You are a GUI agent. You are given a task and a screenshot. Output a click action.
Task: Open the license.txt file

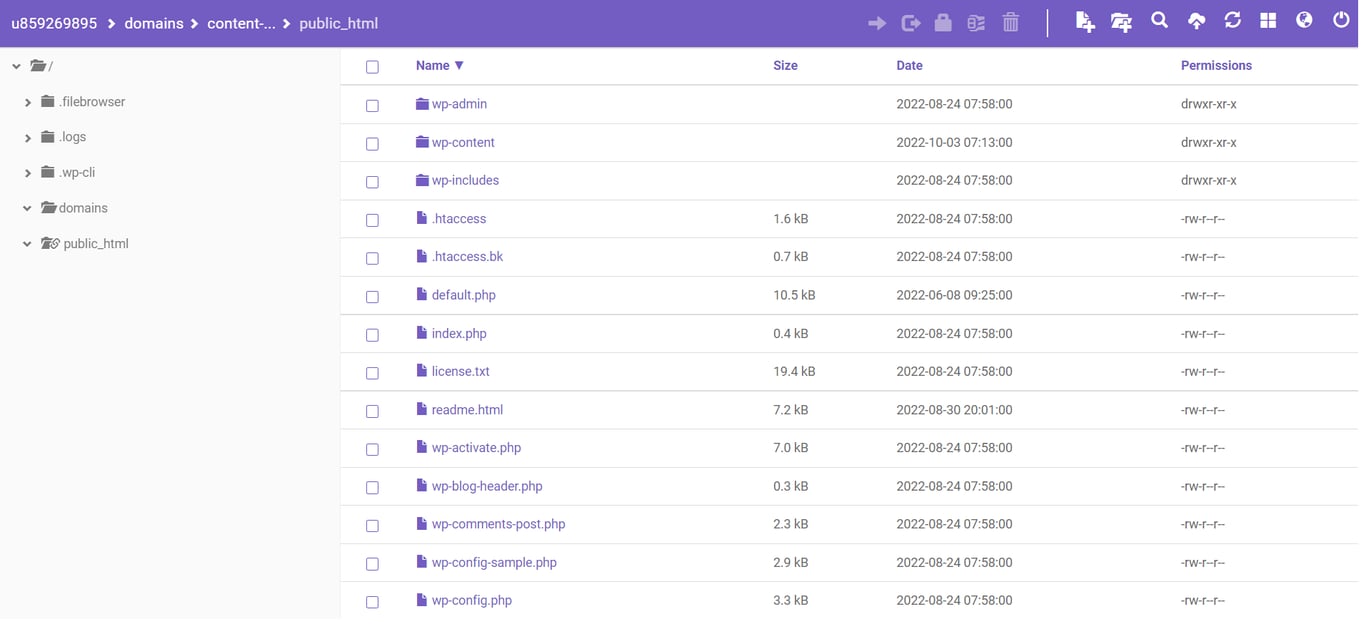[460, 371]
